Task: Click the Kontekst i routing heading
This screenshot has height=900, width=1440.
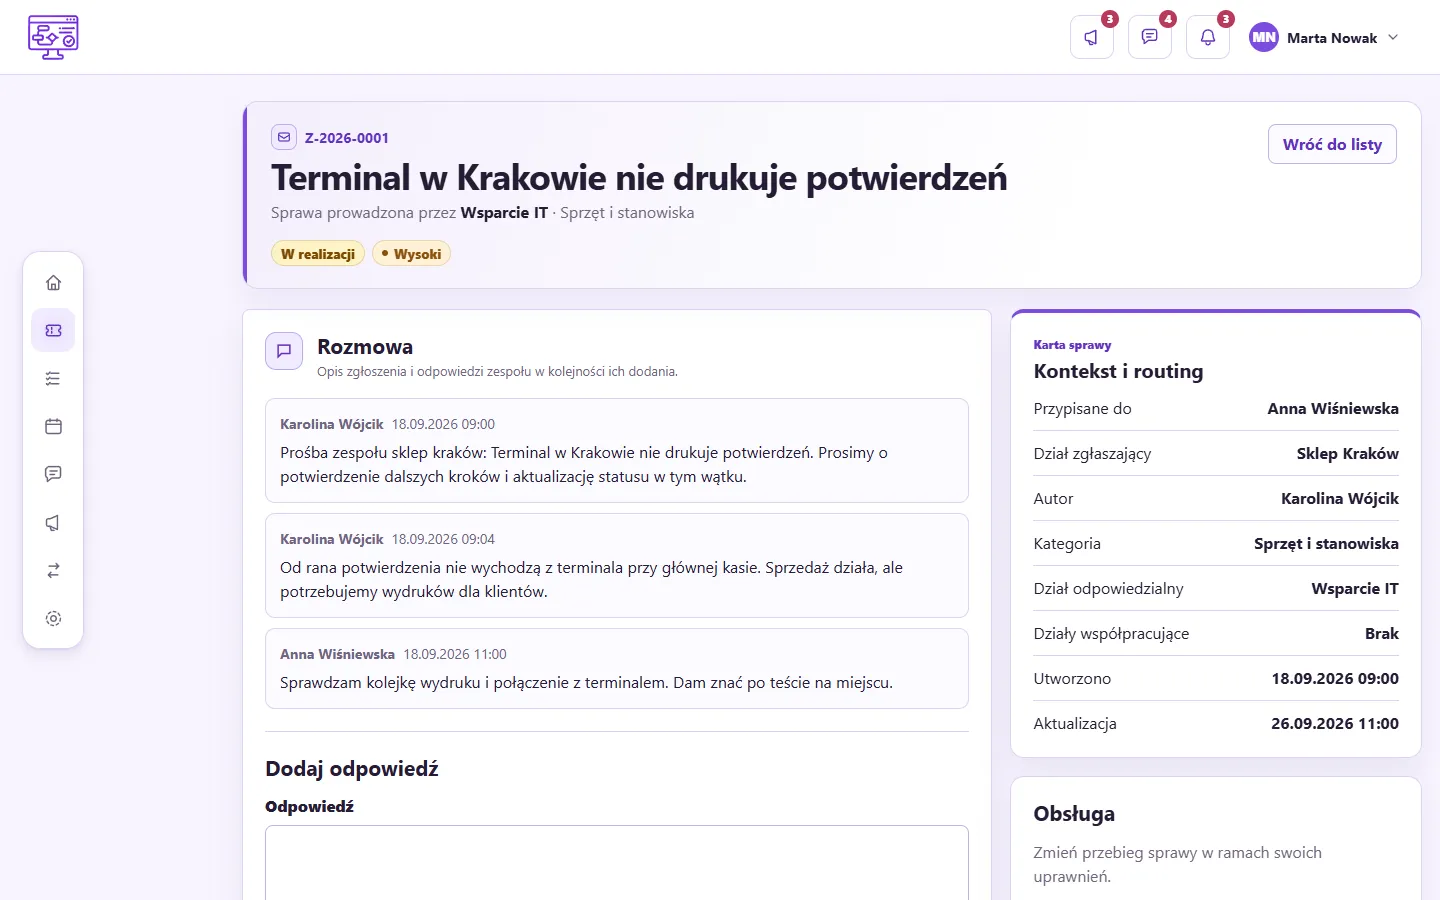Action: click(x=1118, y=371)
